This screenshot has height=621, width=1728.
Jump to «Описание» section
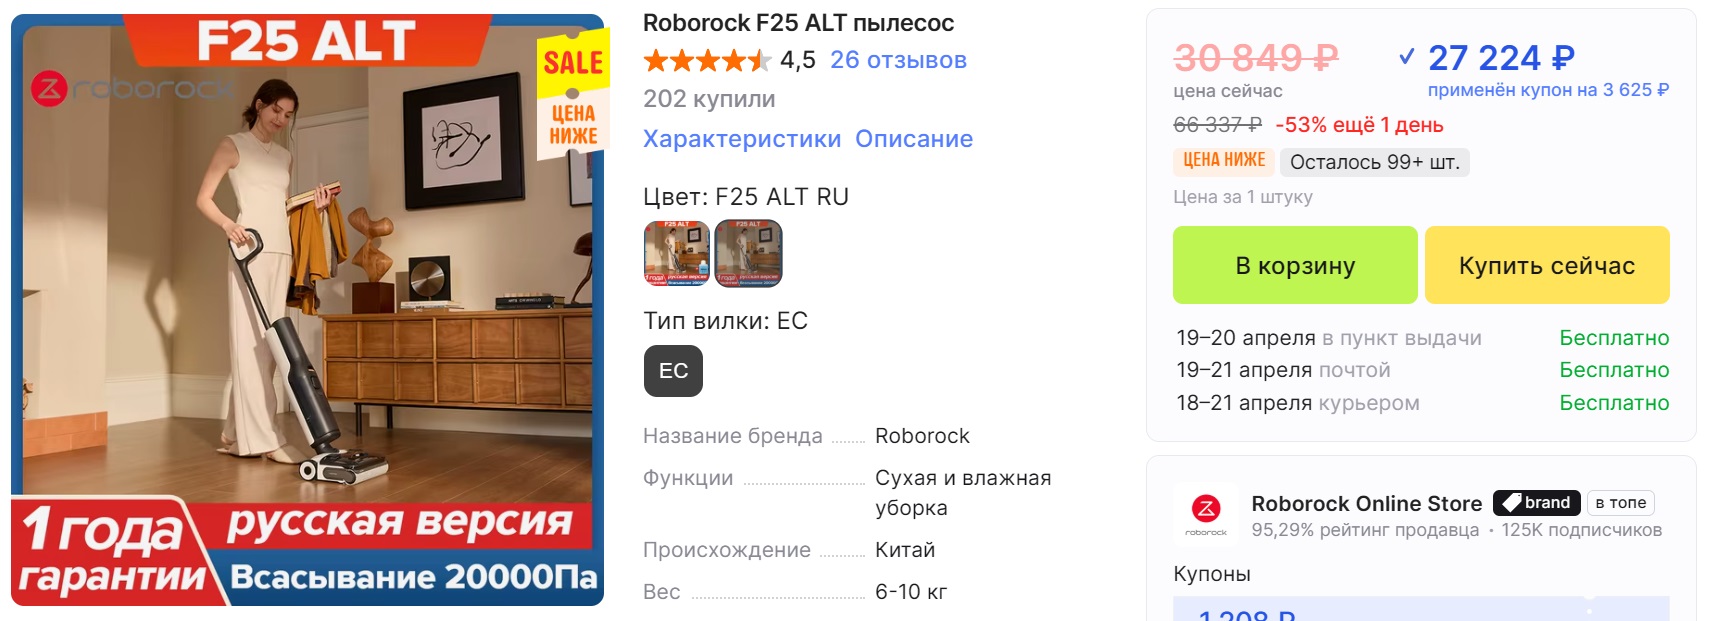[x=914, y=139]
